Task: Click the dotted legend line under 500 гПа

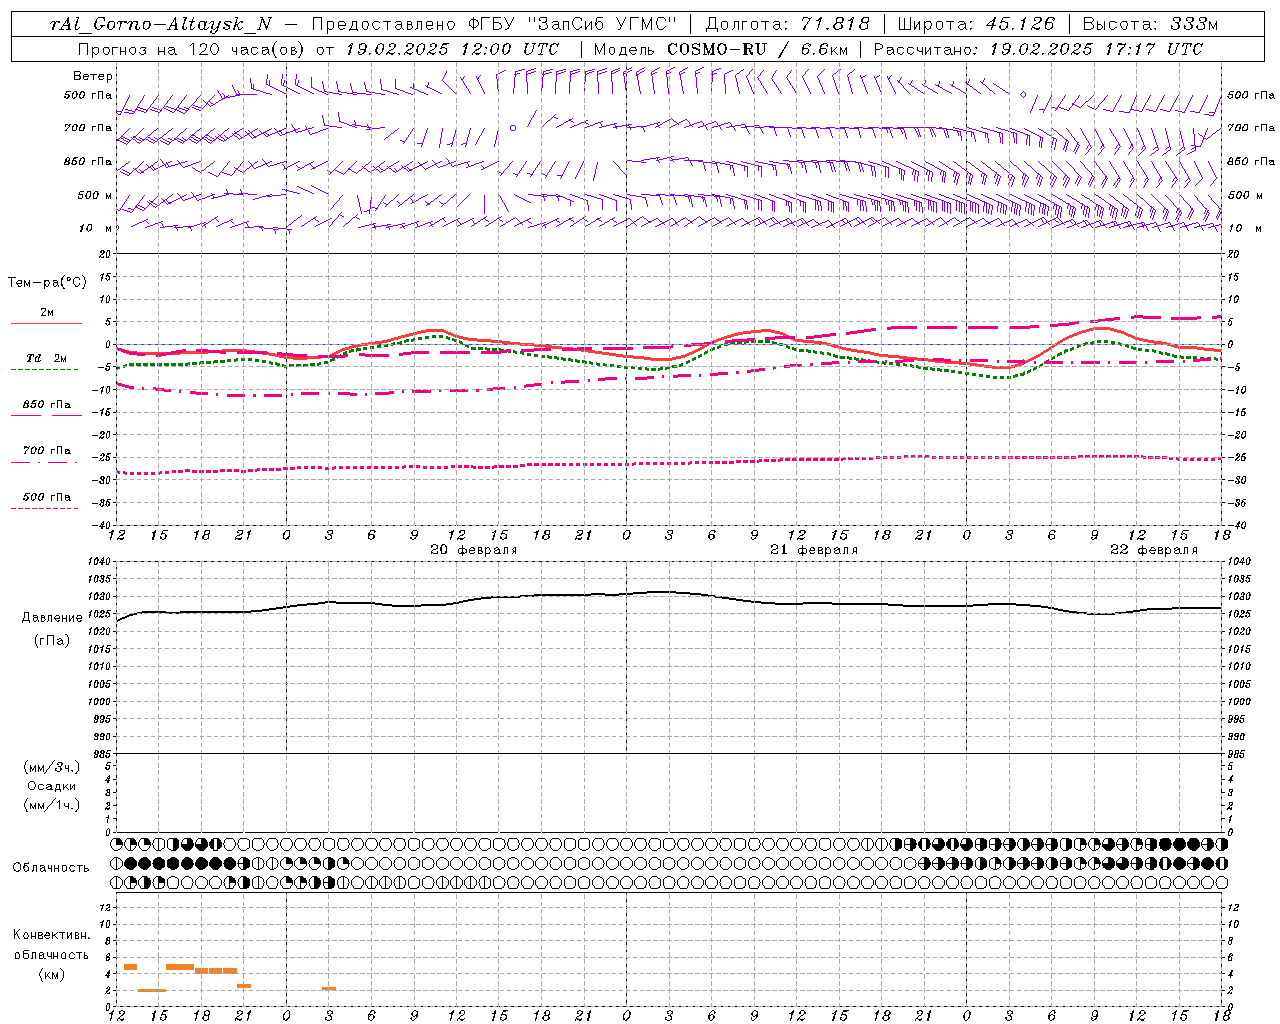Action: tap(45, 509)
